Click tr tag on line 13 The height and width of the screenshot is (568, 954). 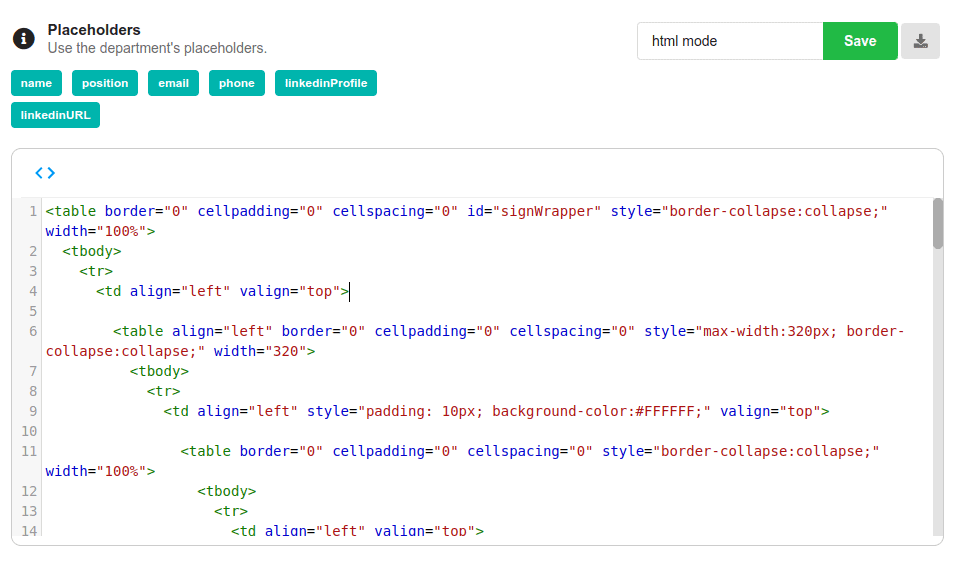(231, 511)
